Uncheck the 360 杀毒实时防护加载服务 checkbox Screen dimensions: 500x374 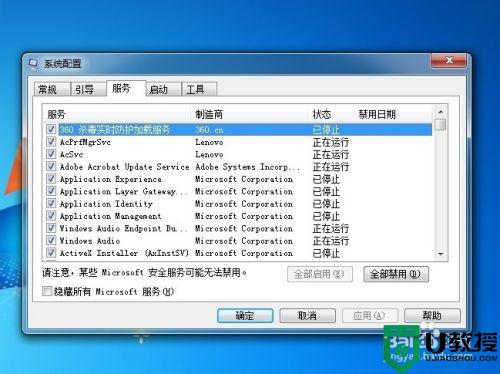tap(51, 129)
